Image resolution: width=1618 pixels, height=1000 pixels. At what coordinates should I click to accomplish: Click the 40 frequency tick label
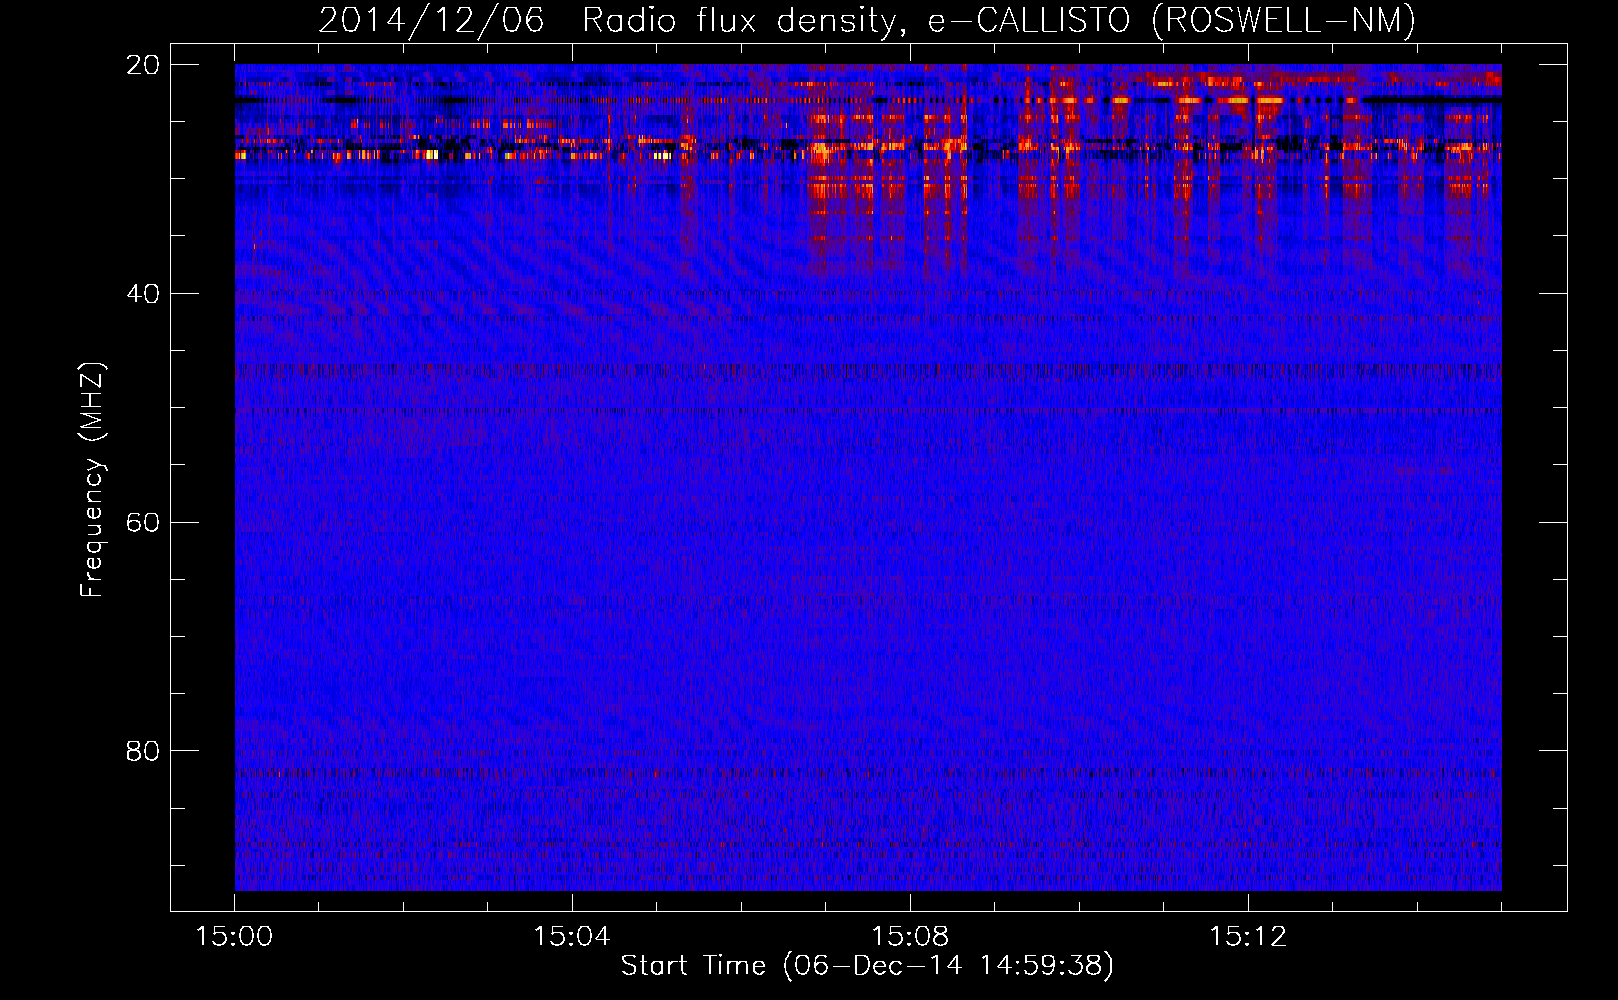pyautogui.click(x=143, y=294)
